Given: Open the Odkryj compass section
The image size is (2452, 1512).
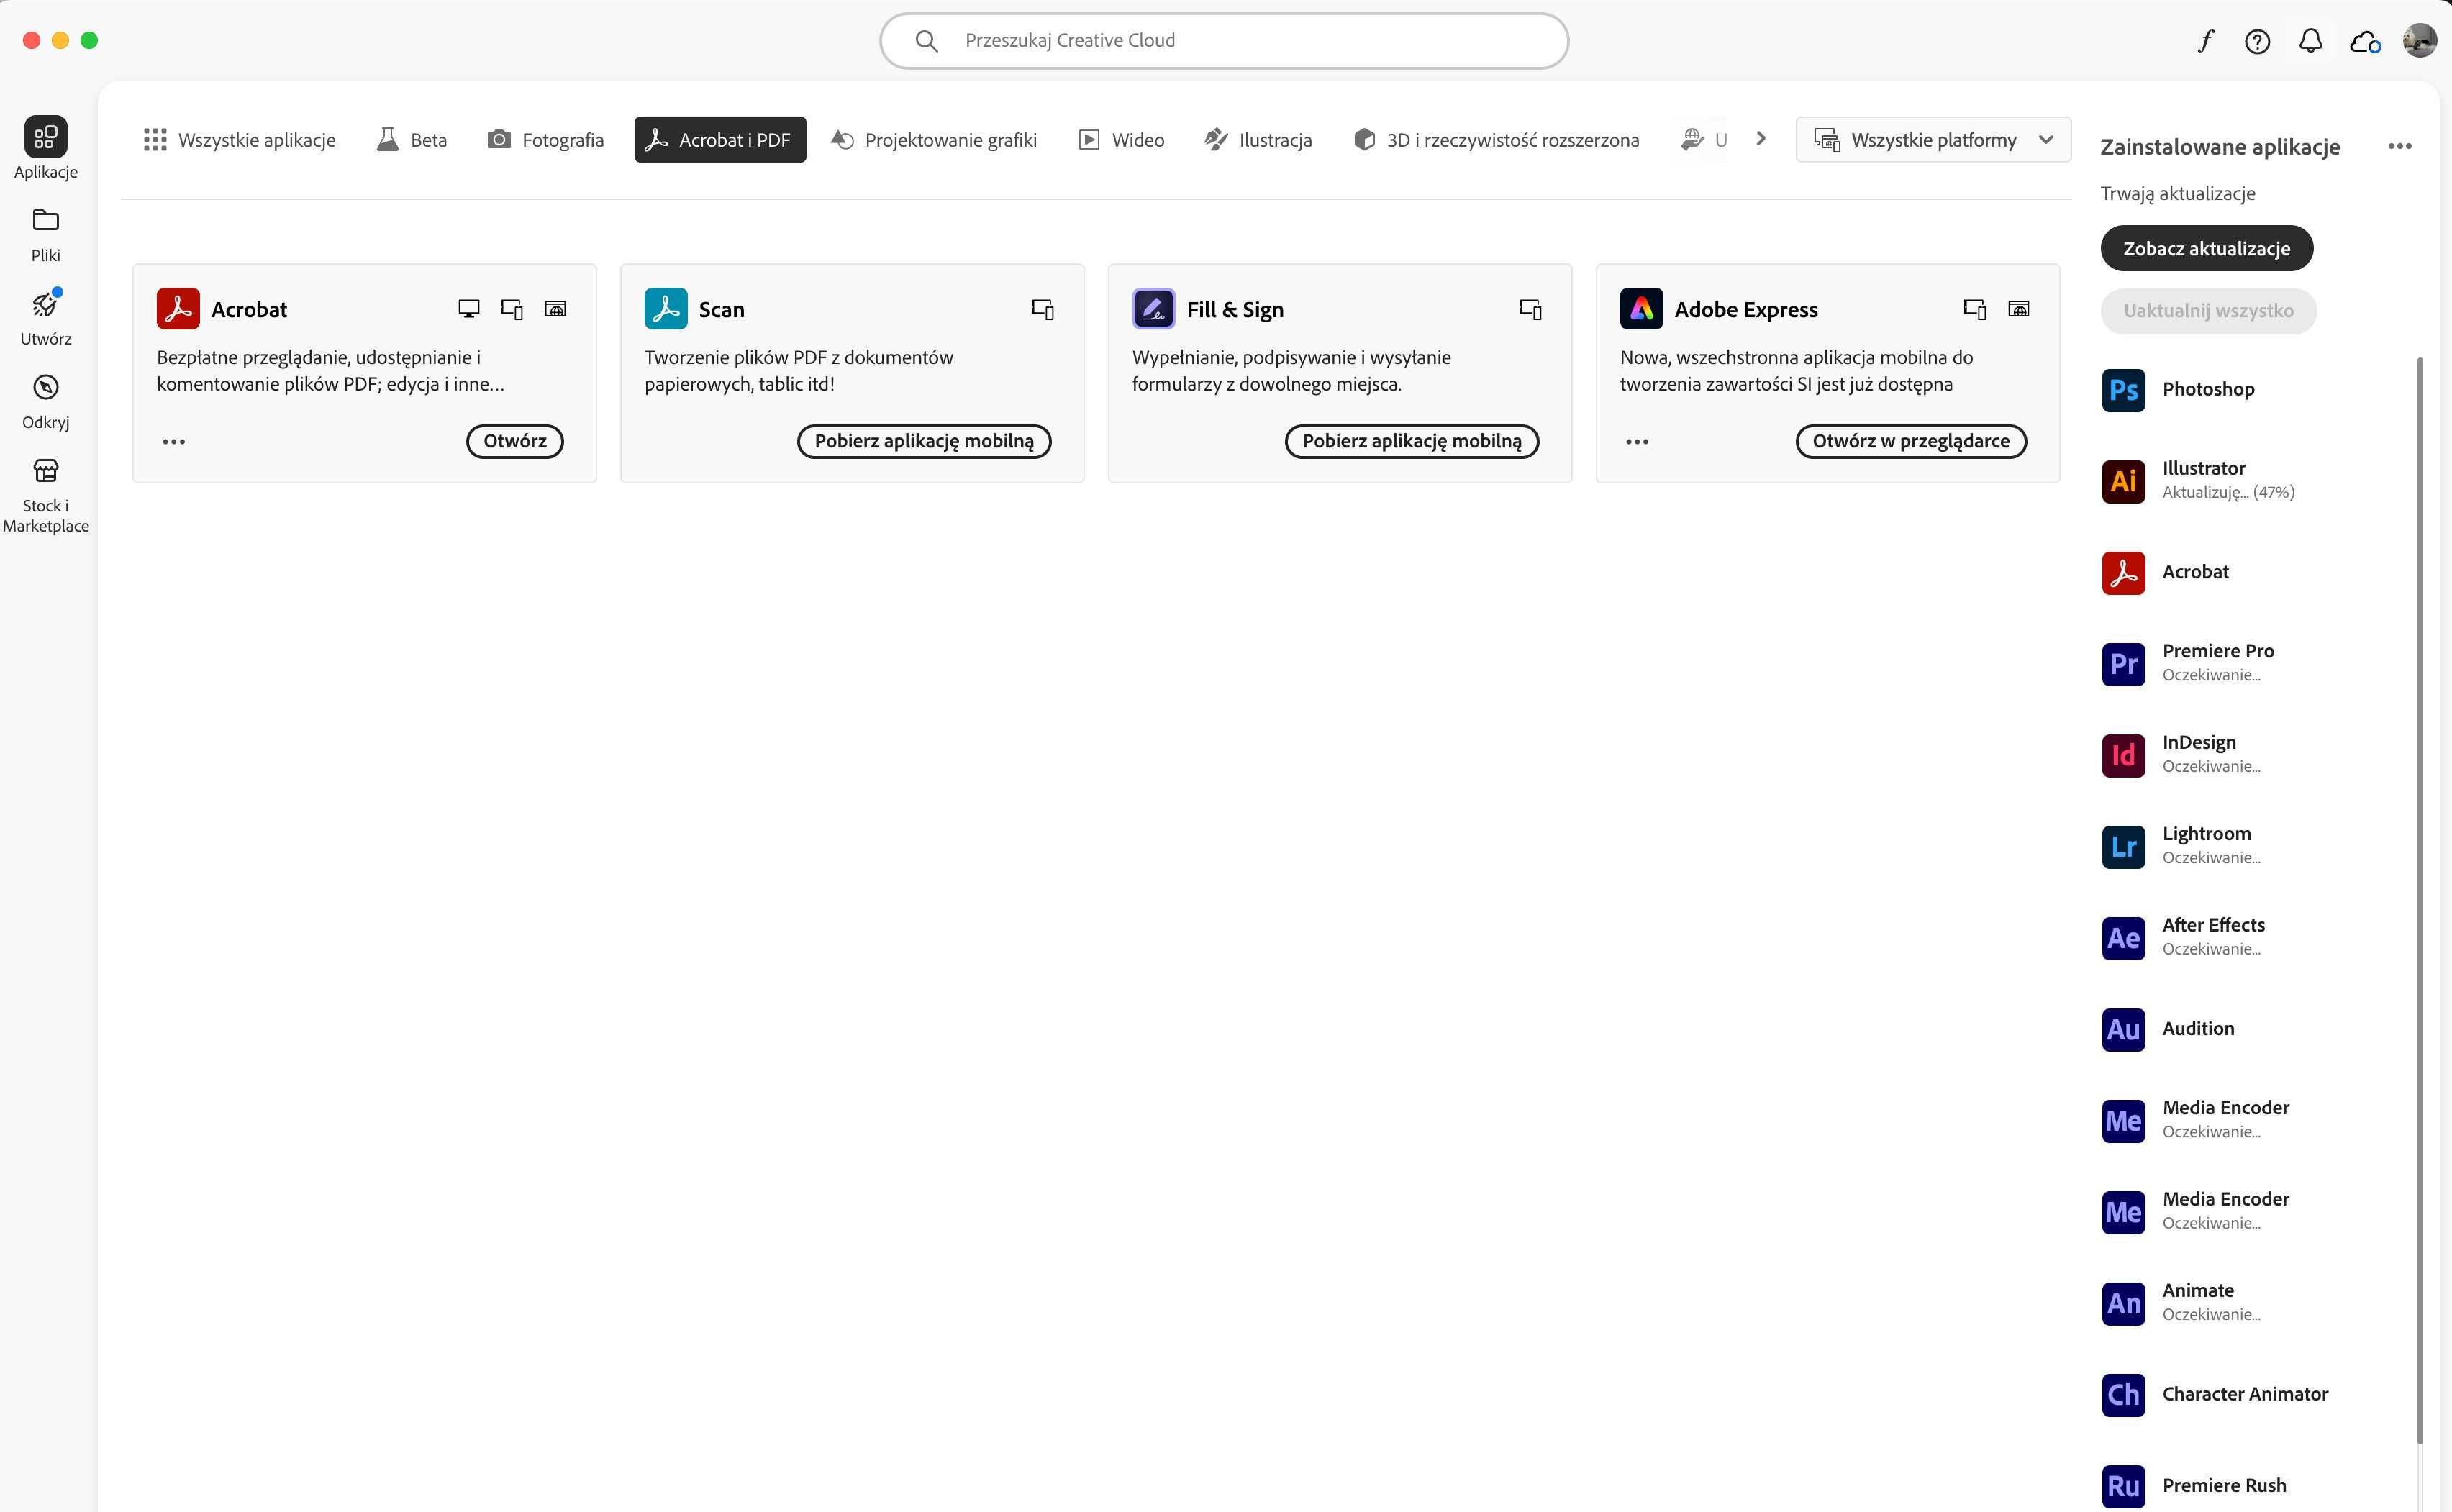Looking at the screenshot, I should pos(45,401).
